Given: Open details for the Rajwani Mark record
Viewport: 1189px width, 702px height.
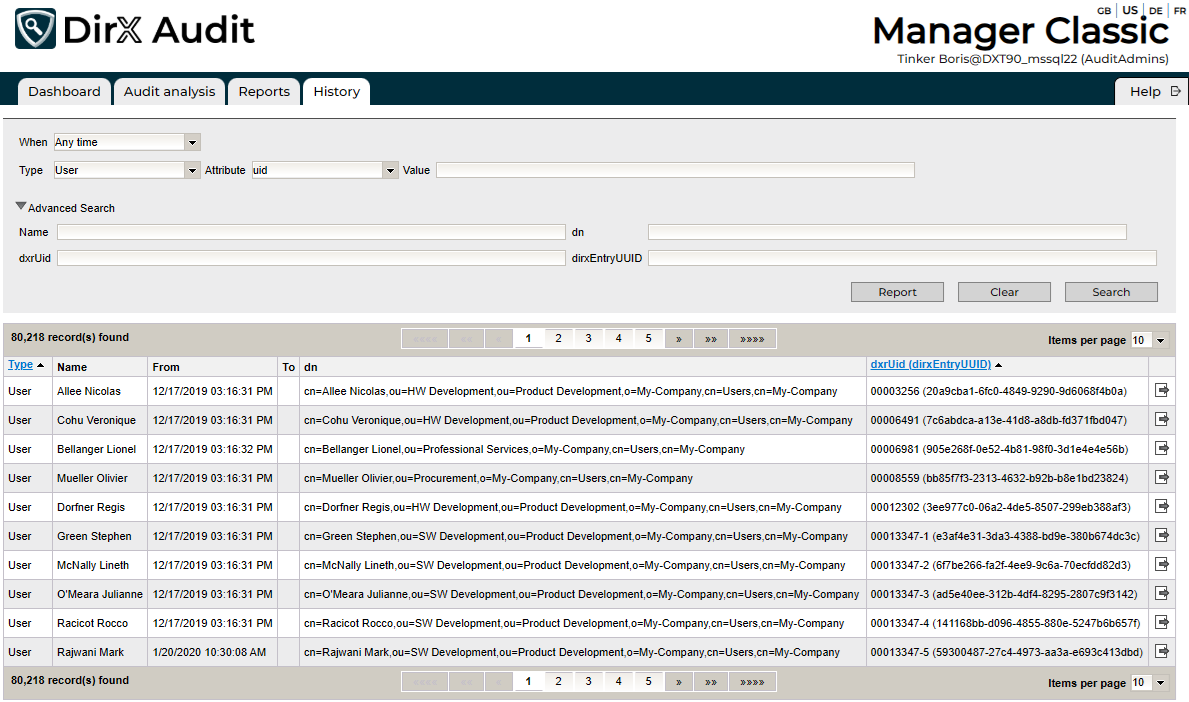Looking at the screenshot, I should point(1161,651).
